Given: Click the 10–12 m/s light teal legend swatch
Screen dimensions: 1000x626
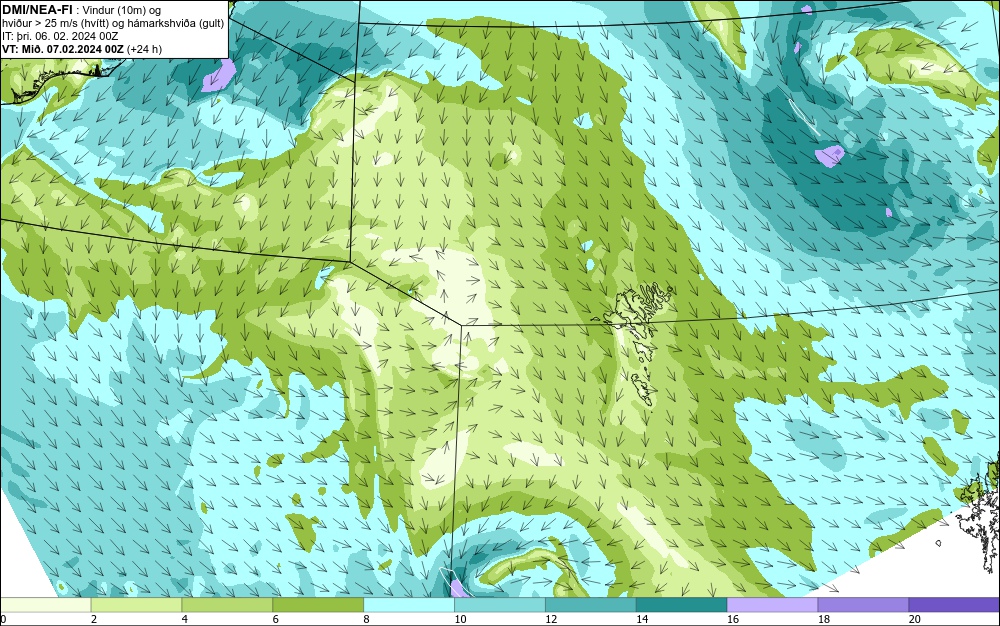Looking at the screenshot, I should (500, 604).
